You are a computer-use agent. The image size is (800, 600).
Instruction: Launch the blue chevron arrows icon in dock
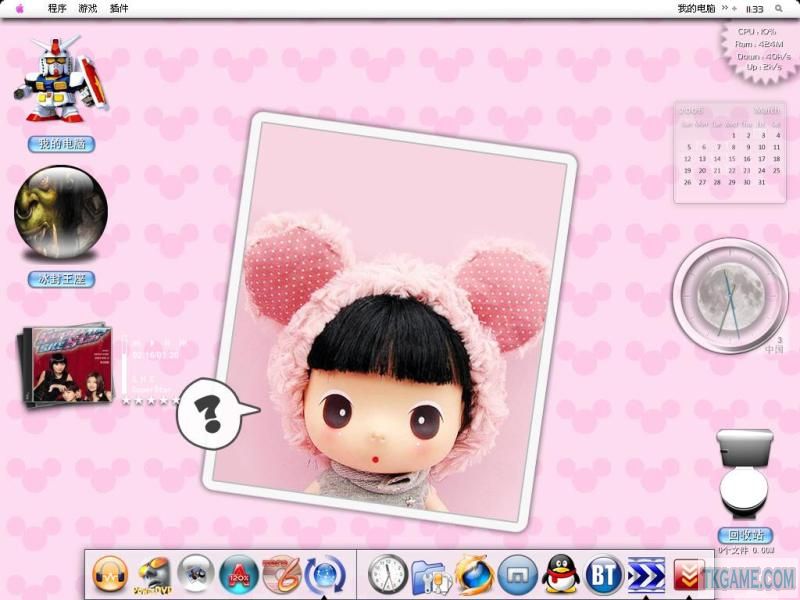click(x=646, y=575)
